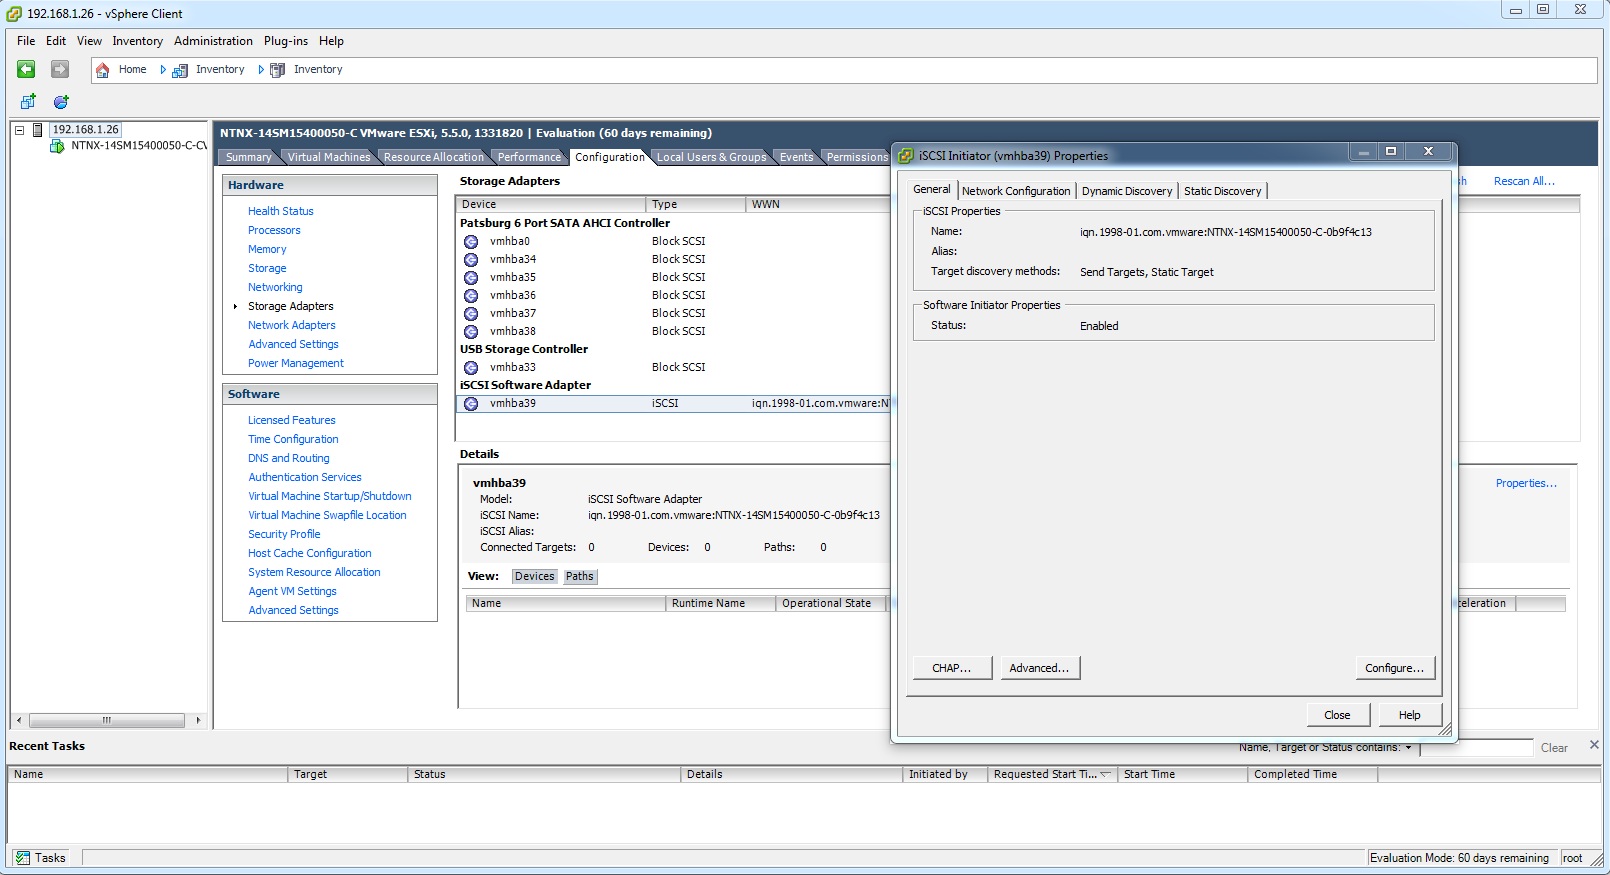Select the NTNX host VM icon in tree

click(x=58, y=146)
